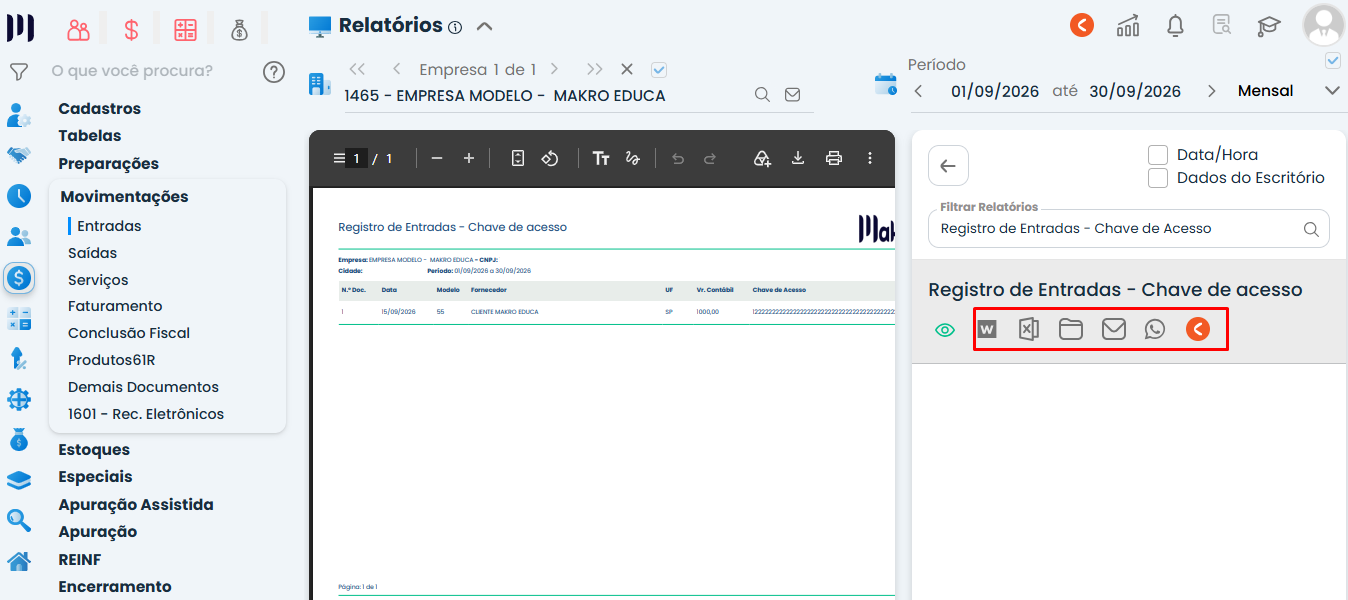The width and height of the screenshot is (1348, 600).
Task: Open the Demais Documentos menu item
Action: pos(143,387)
